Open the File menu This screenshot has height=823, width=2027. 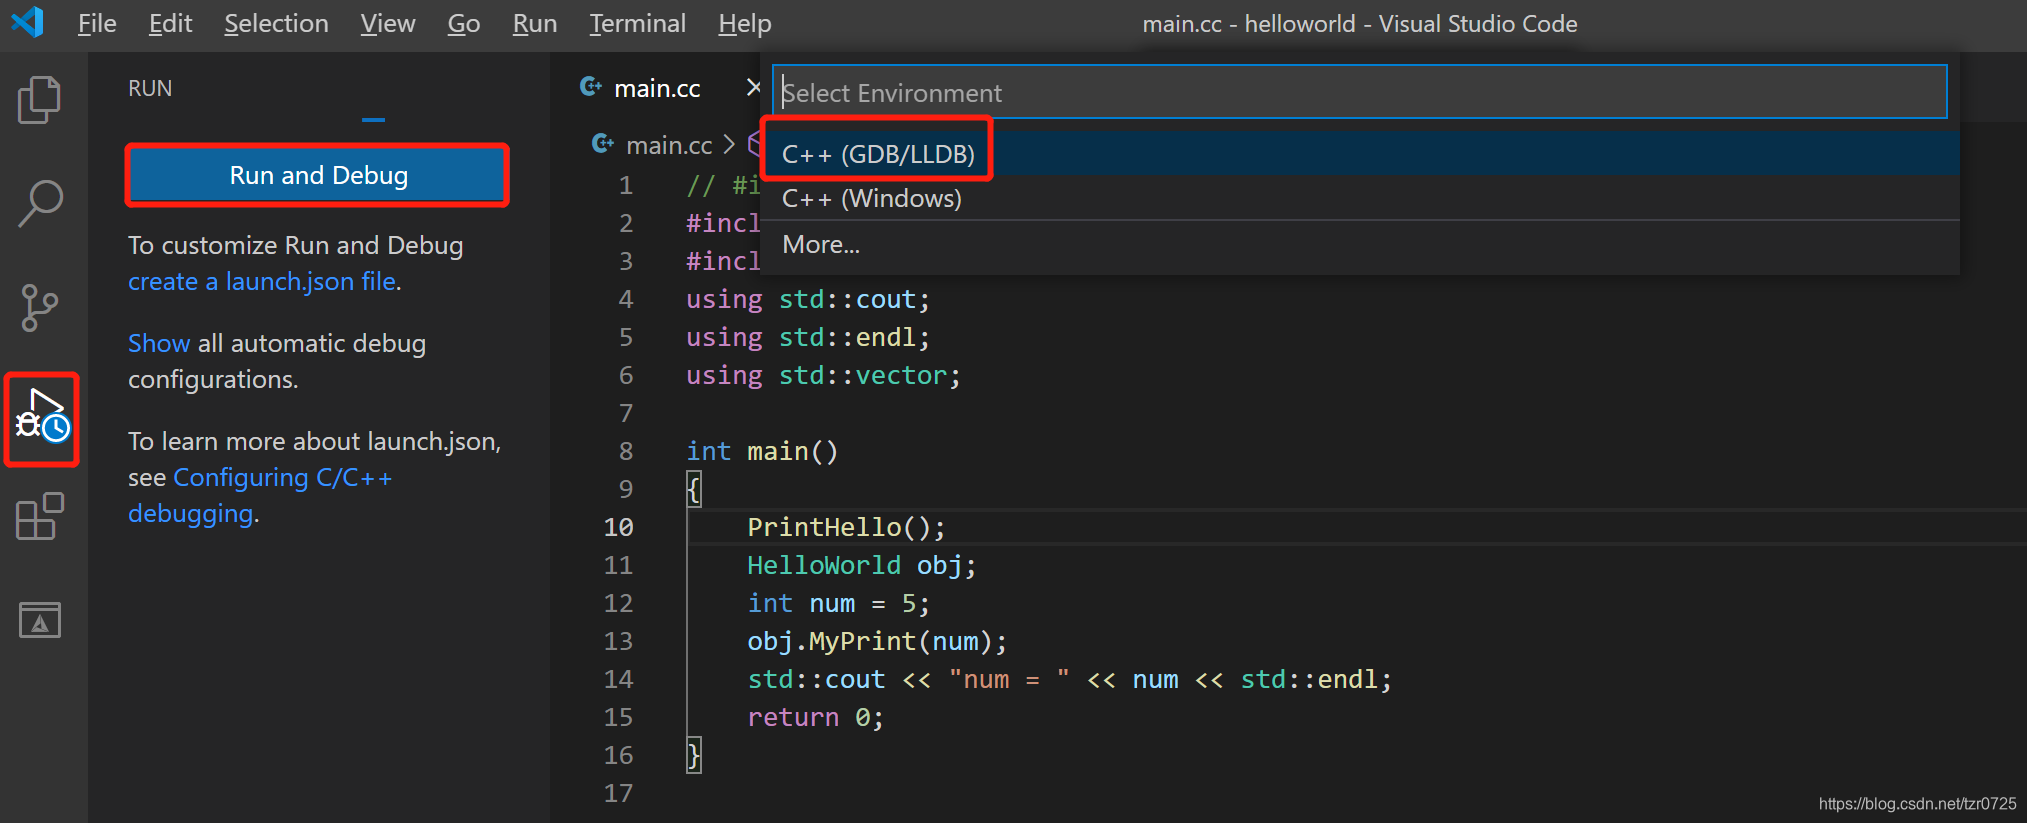97,23
